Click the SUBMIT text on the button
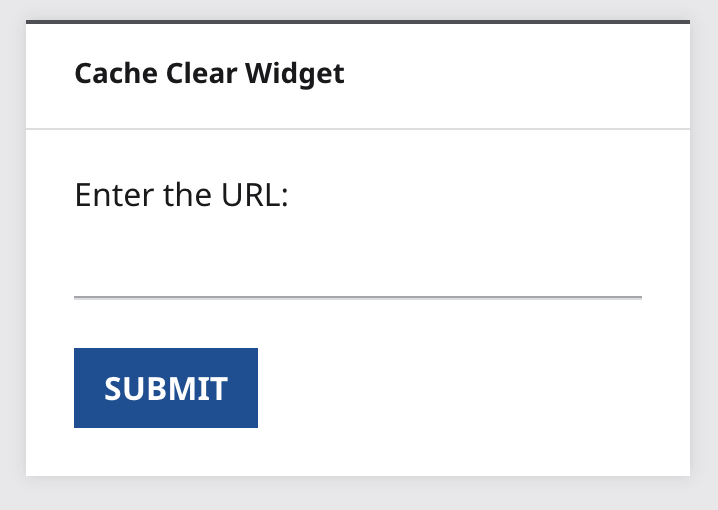This screenshot has width=718, height=510. click(166, 389)
